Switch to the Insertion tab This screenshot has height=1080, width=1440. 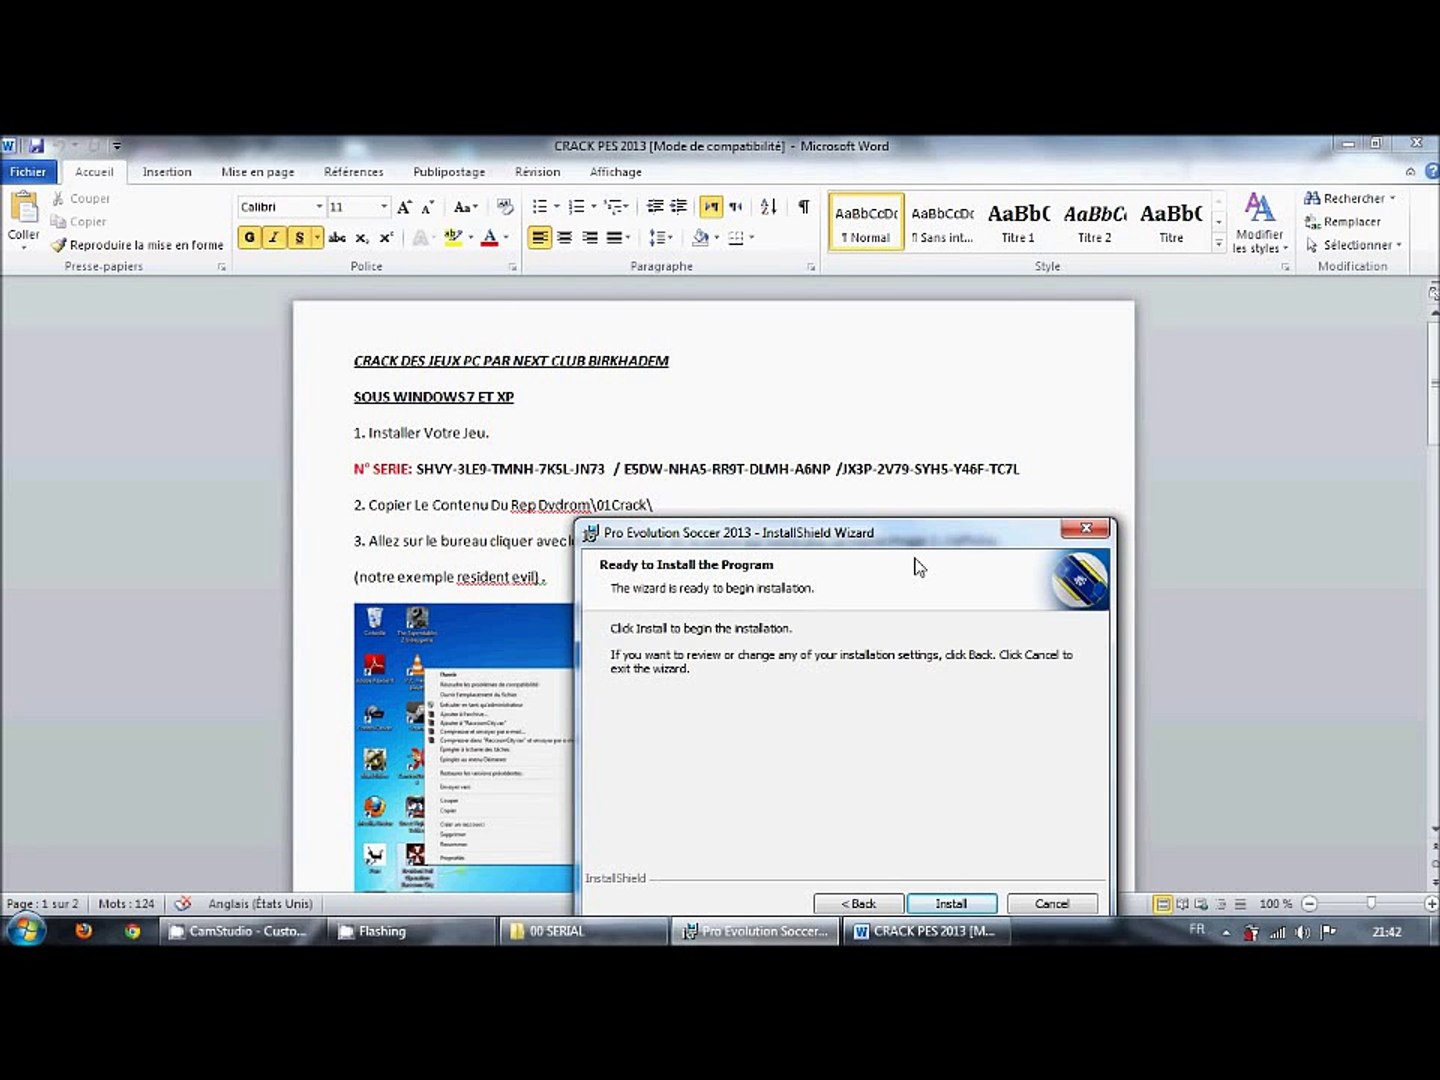pyautogui.click(x=167, y=172)
